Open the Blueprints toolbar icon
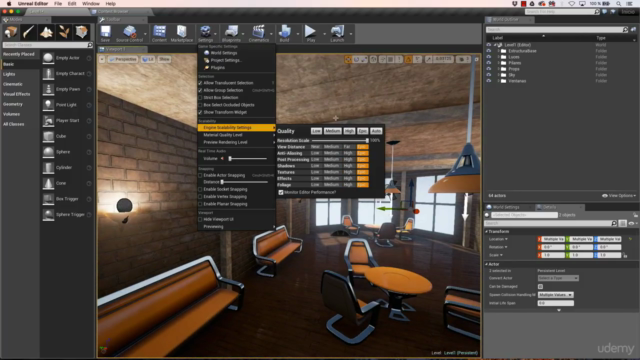This screenshot has width=640, height=360. pos(231,33)
